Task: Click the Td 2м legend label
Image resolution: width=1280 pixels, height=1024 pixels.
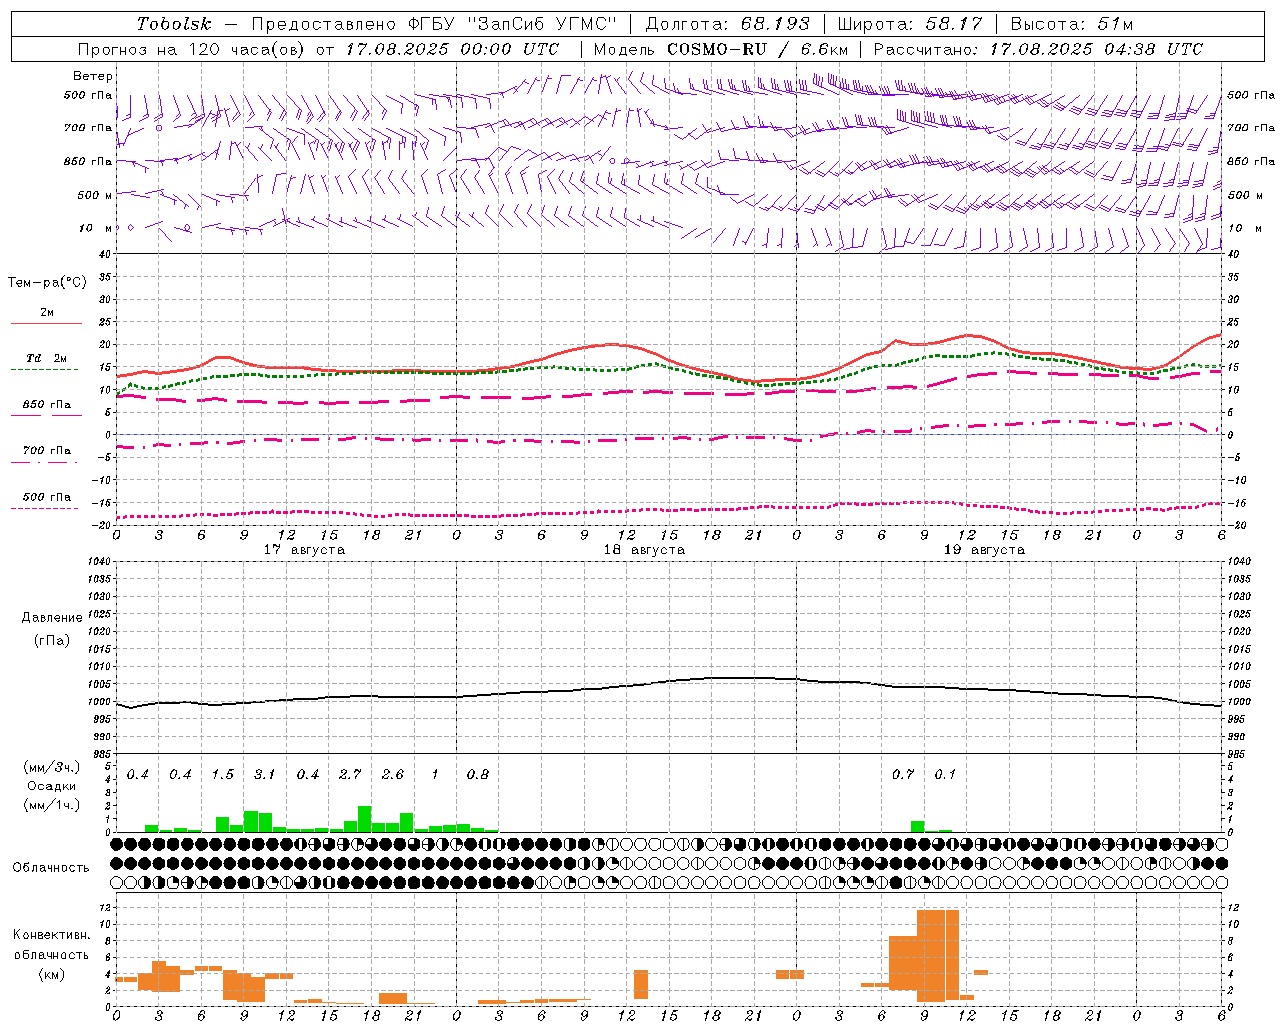Action: pos(46,358)
